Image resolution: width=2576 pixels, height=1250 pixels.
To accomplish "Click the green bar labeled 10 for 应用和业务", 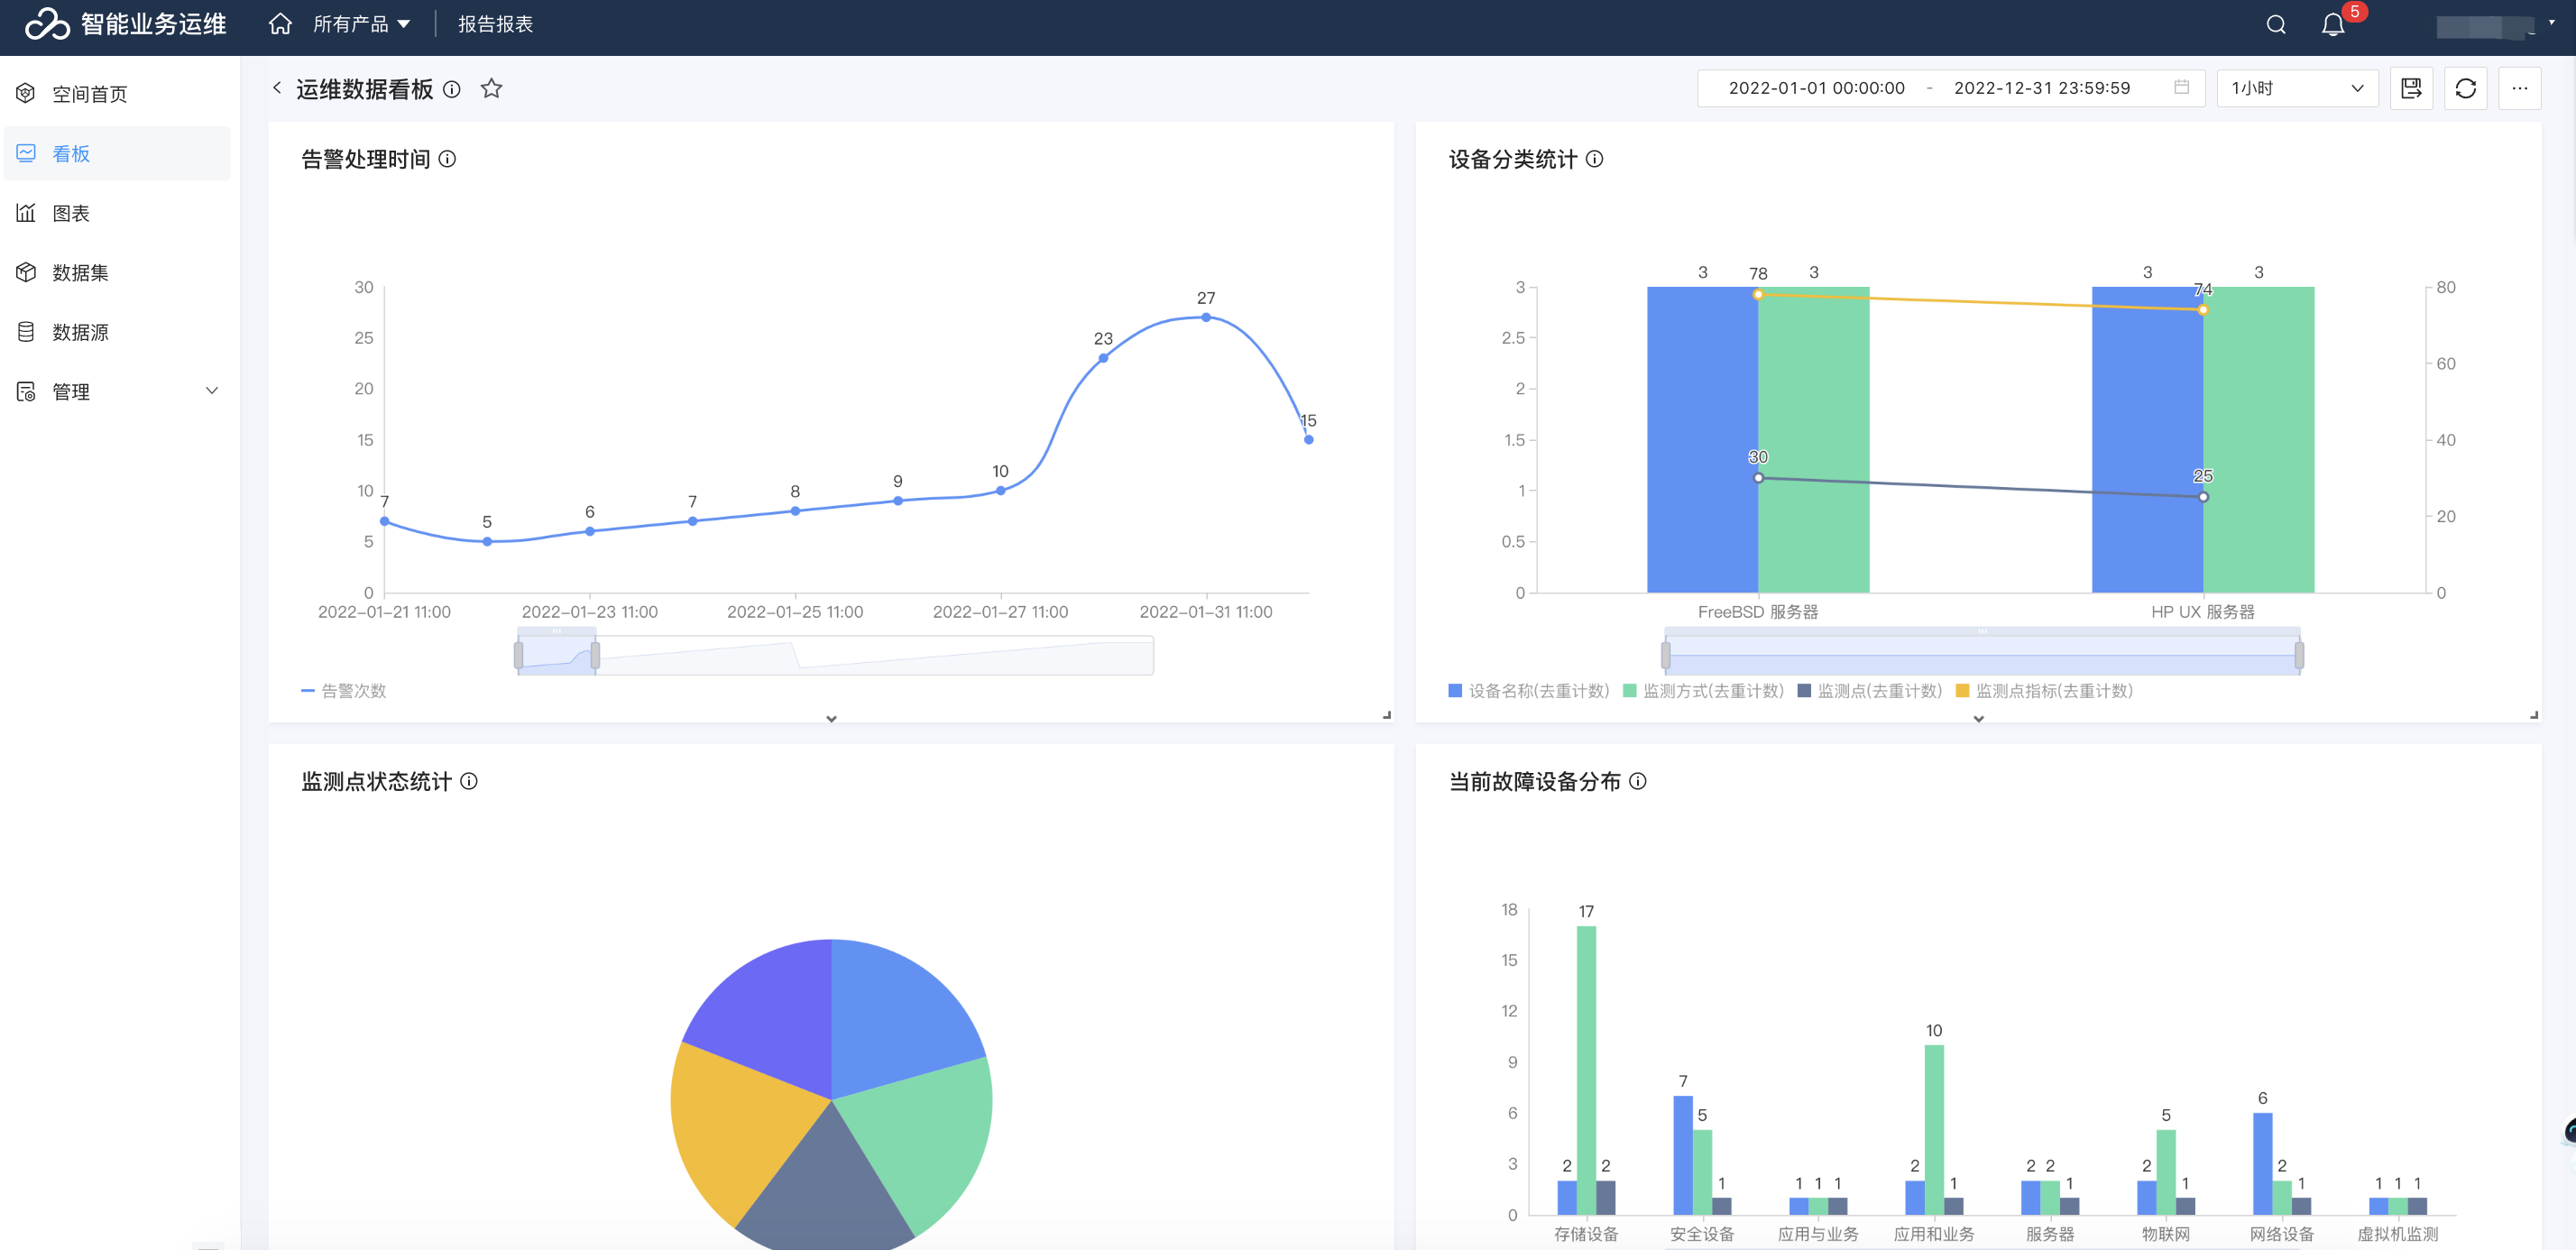I will (x=1934, y=1129).
